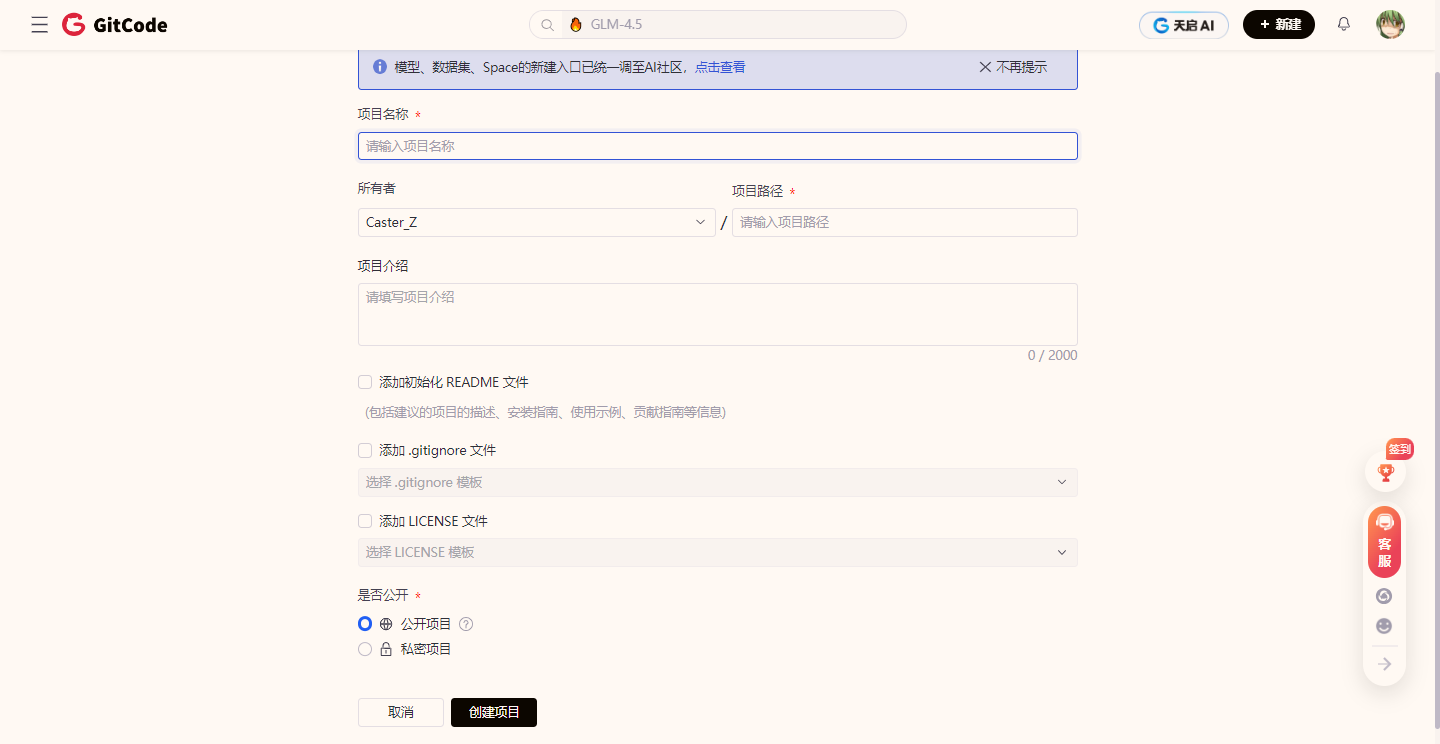Open the hamburger navigation menu

[40, 25]
